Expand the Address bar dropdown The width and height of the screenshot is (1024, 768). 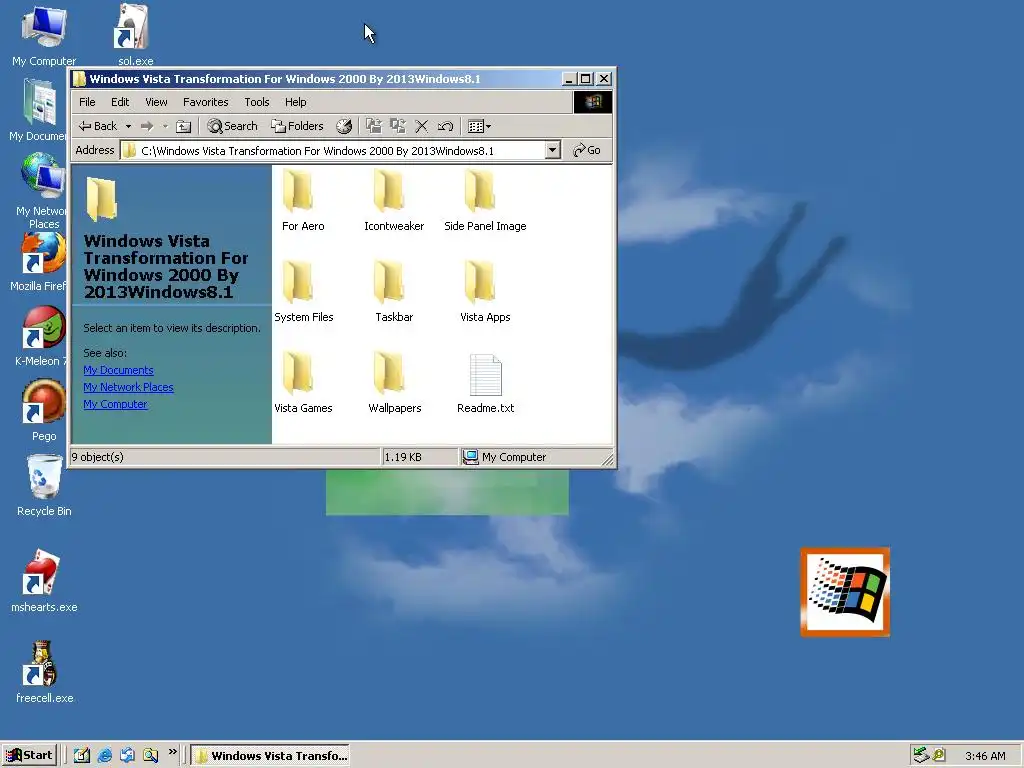pos(552,150)
